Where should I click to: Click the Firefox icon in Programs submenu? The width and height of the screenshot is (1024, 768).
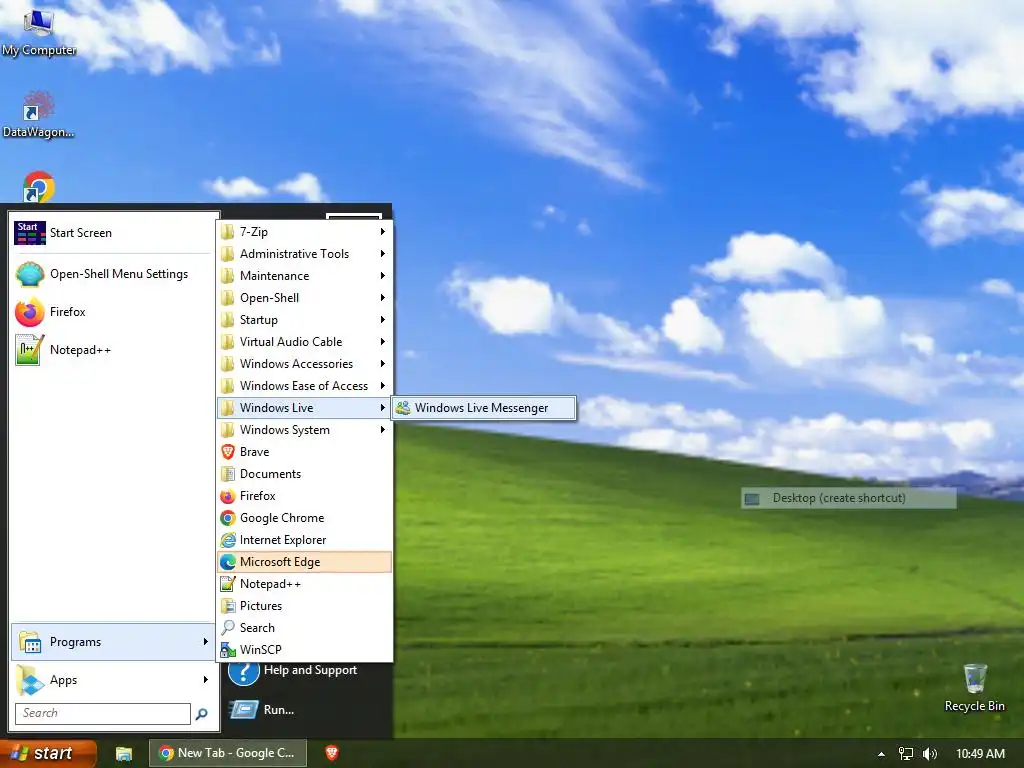tap(228, 496)
